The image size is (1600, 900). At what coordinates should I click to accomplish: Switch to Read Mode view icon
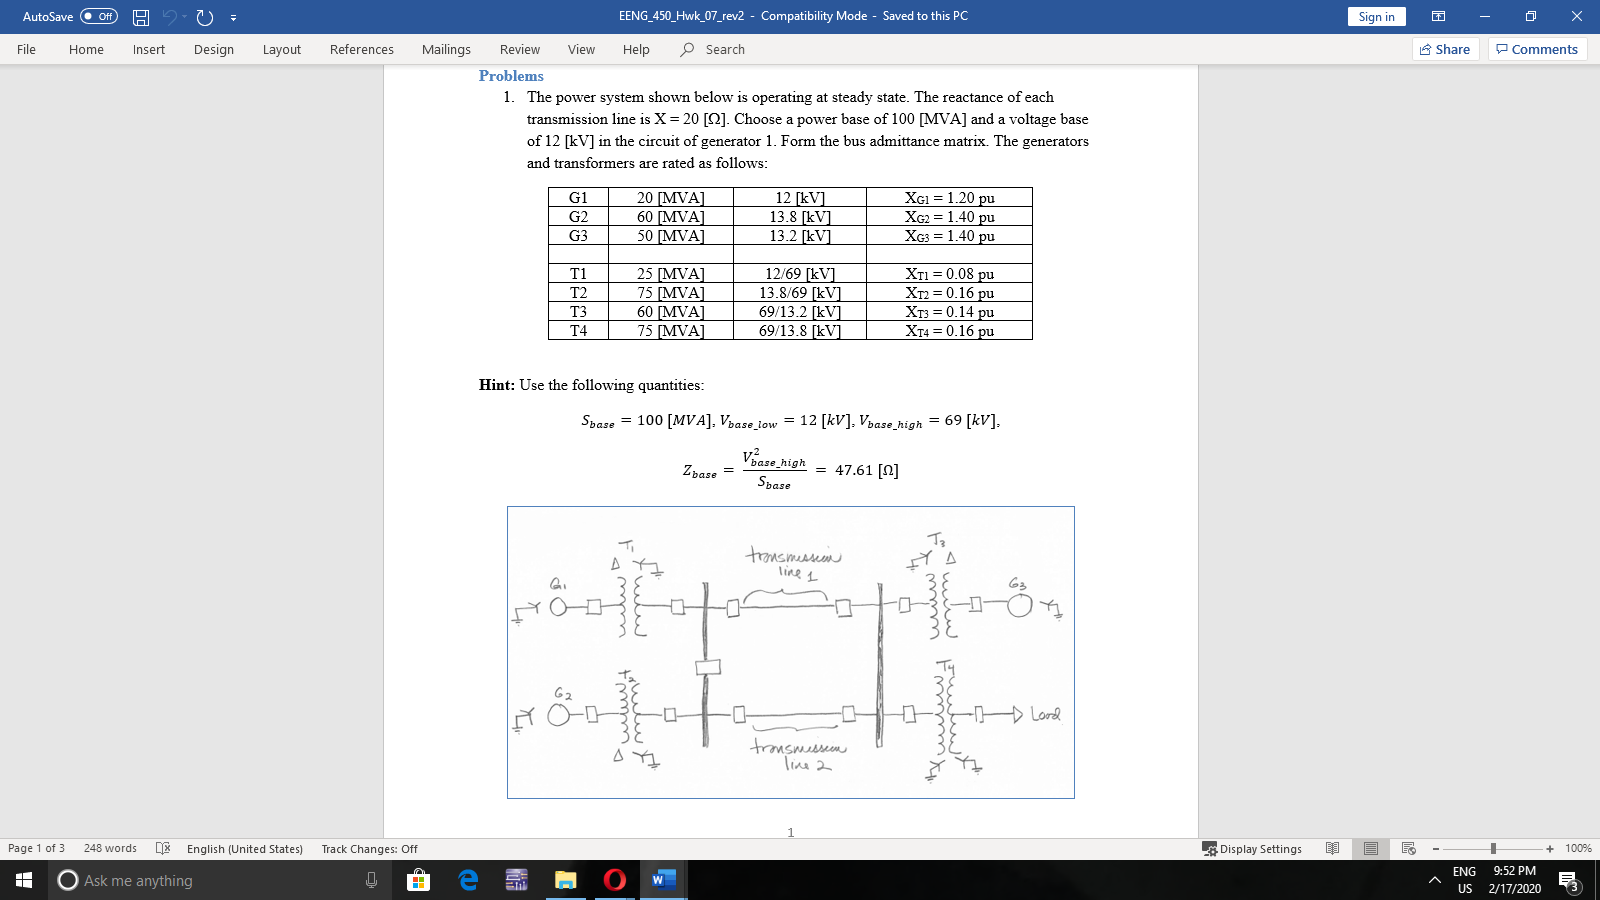[x=1334, y=848]
